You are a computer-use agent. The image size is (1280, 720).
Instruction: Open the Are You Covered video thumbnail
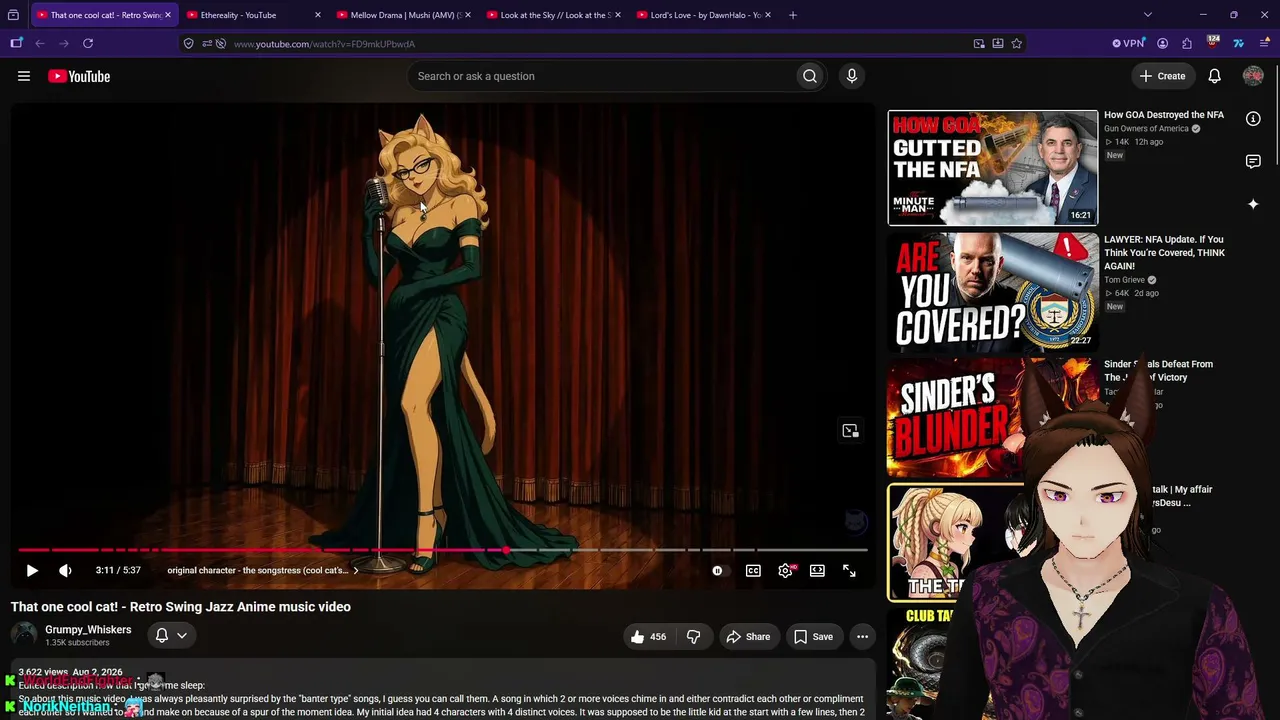point(993,292)
